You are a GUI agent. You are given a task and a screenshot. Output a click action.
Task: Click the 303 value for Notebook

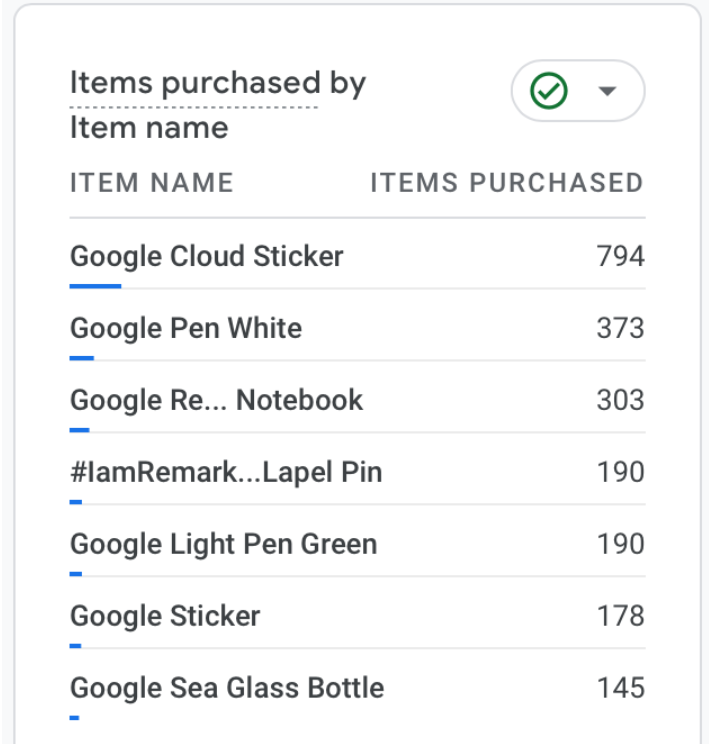pos(620,400)
